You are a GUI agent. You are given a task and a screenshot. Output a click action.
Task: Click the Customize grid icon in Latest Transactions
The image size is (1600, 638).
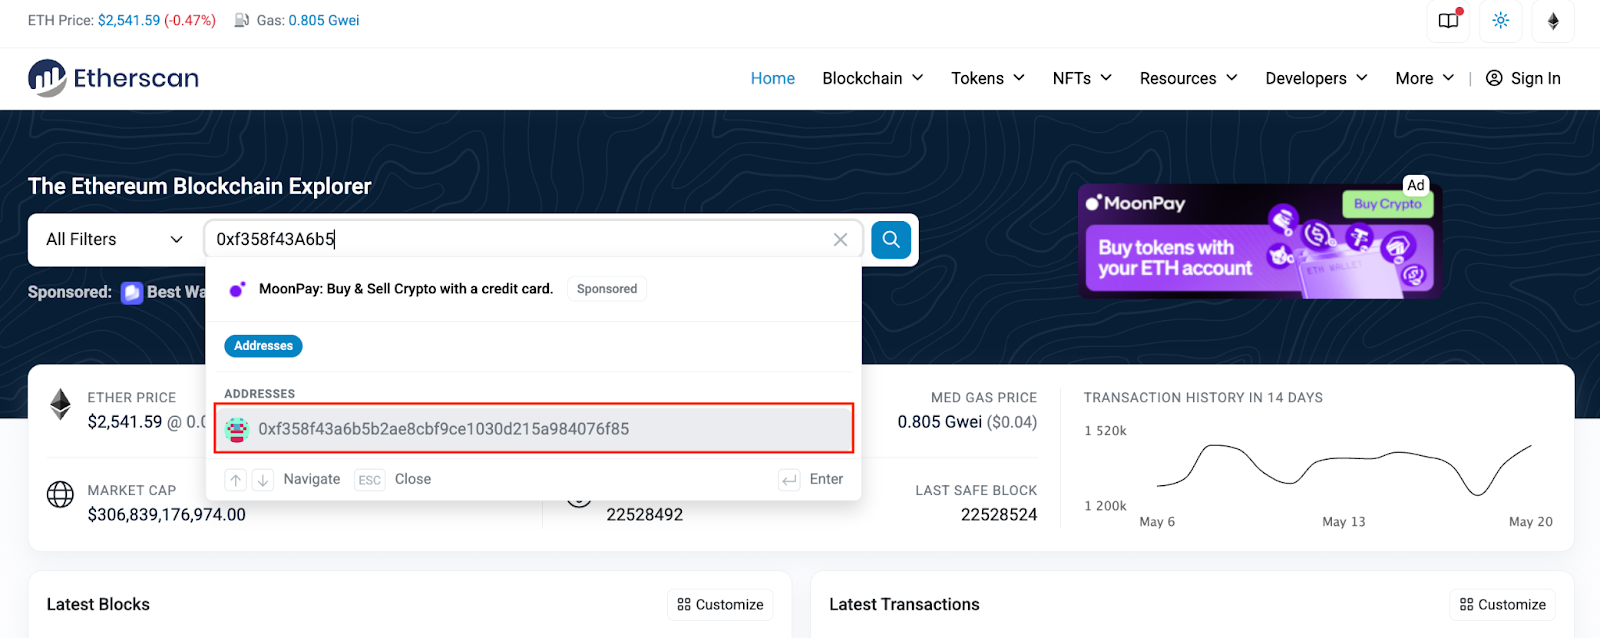1467,605
